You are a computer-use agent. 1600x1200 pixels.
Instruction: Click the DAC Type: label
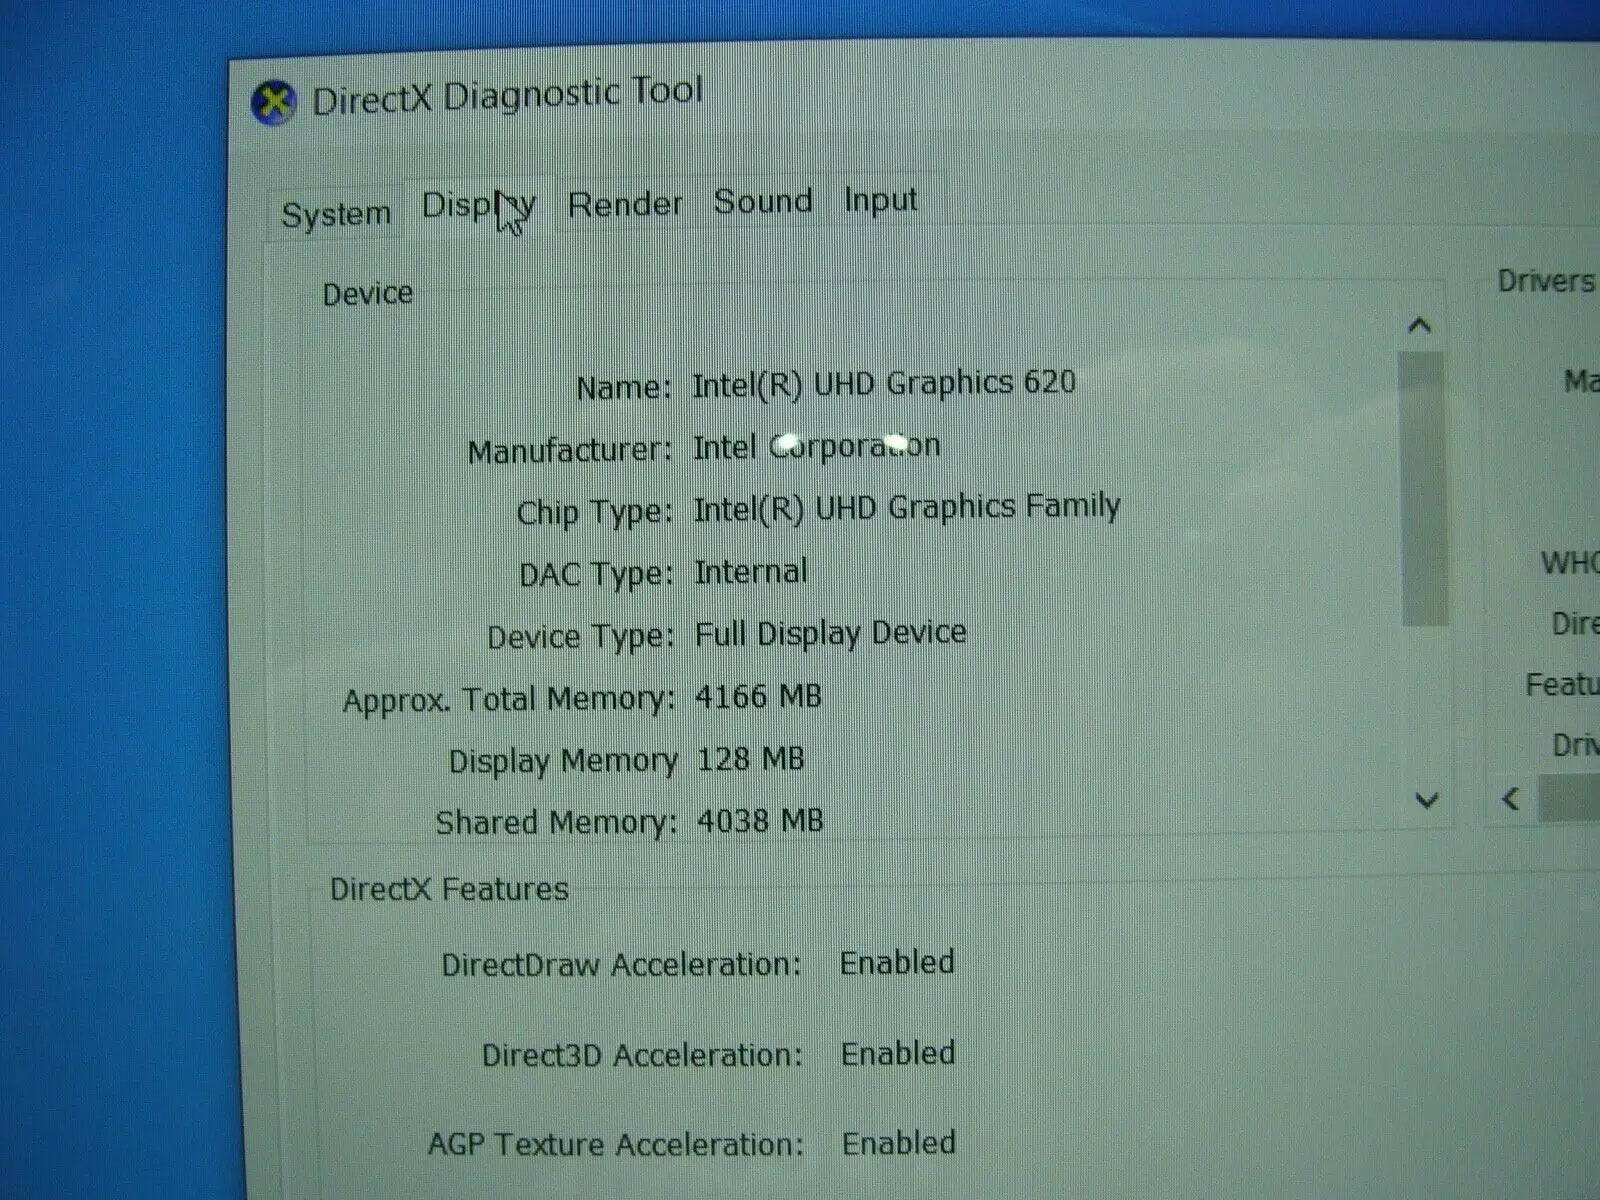[597, 575]
